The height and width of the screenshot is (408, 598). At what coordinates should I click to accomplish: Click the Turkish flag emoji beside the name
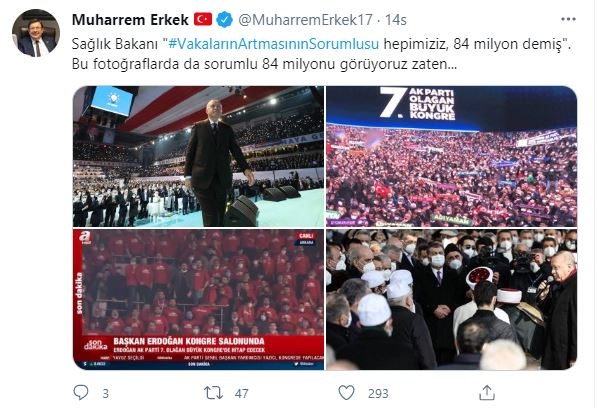coord(203,19)
